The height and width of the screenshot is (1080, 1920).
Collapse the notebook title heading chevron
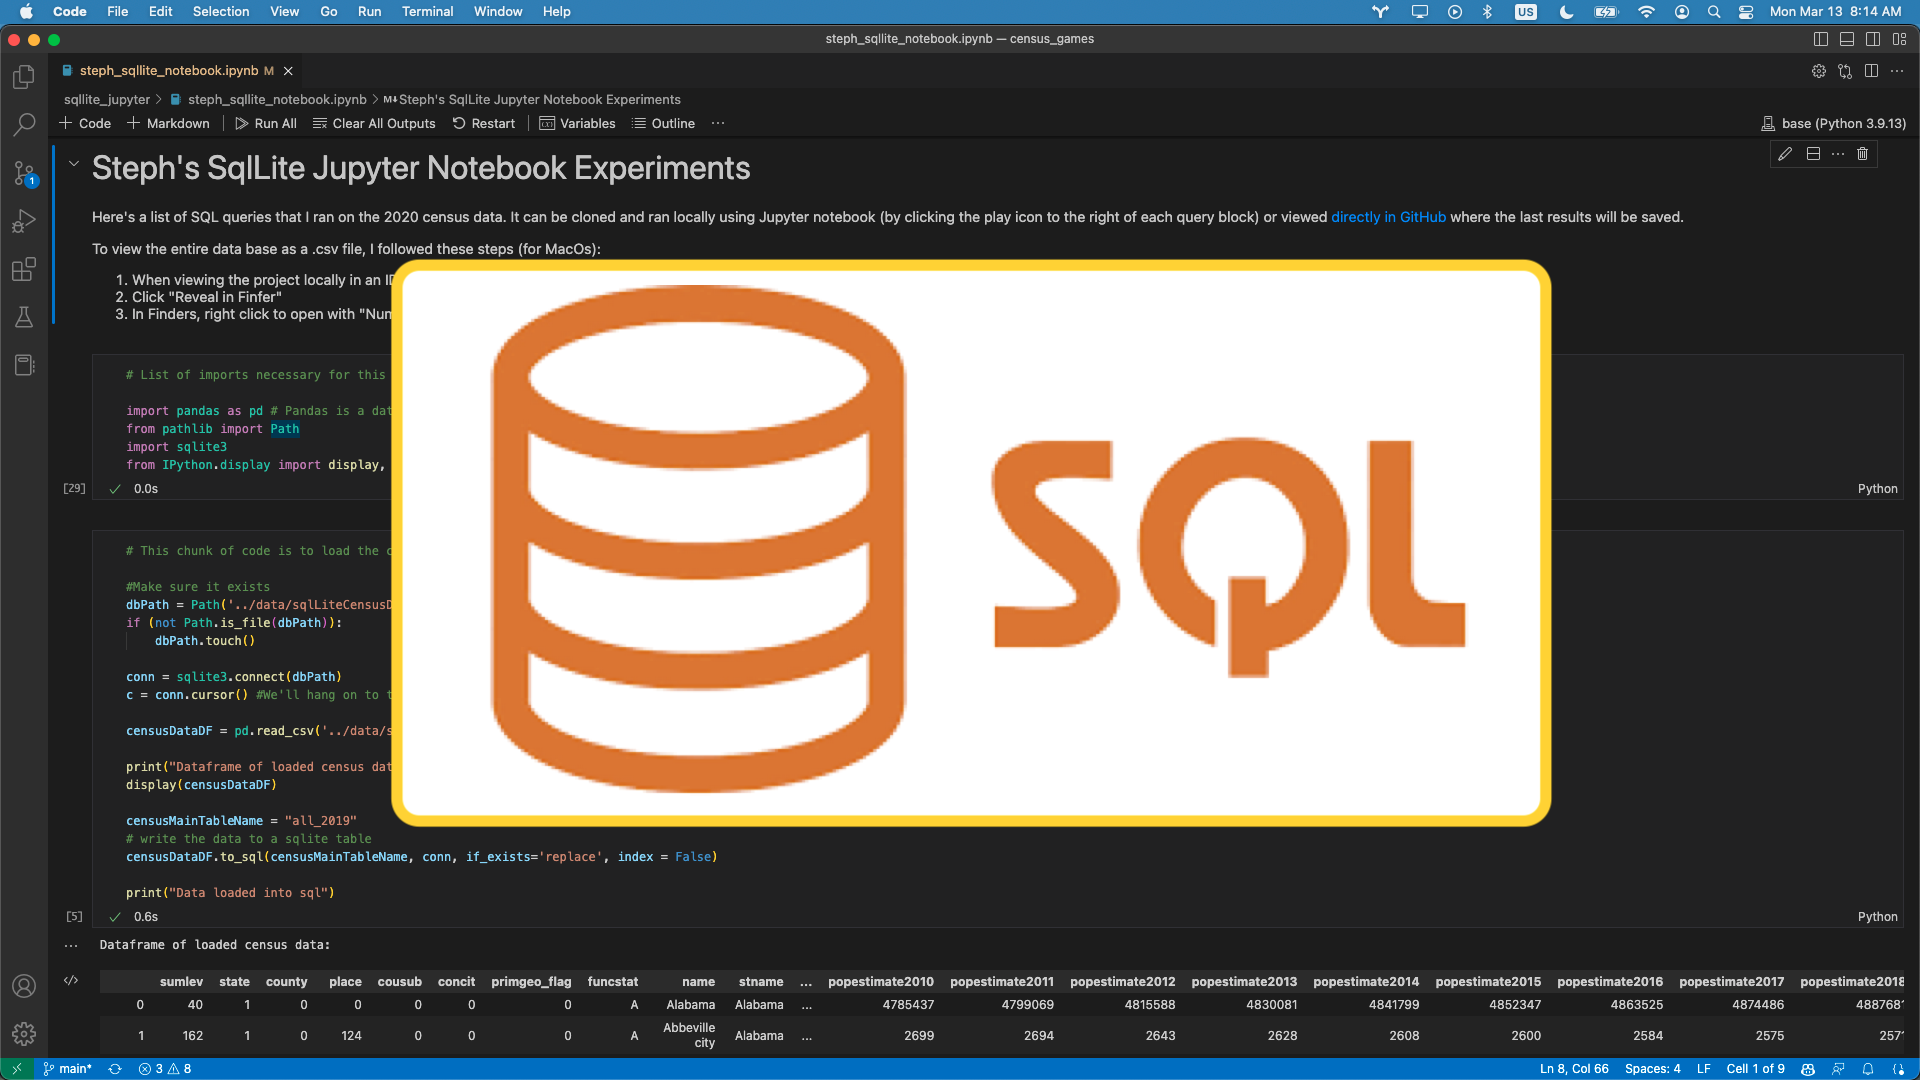tap(73, 163)
